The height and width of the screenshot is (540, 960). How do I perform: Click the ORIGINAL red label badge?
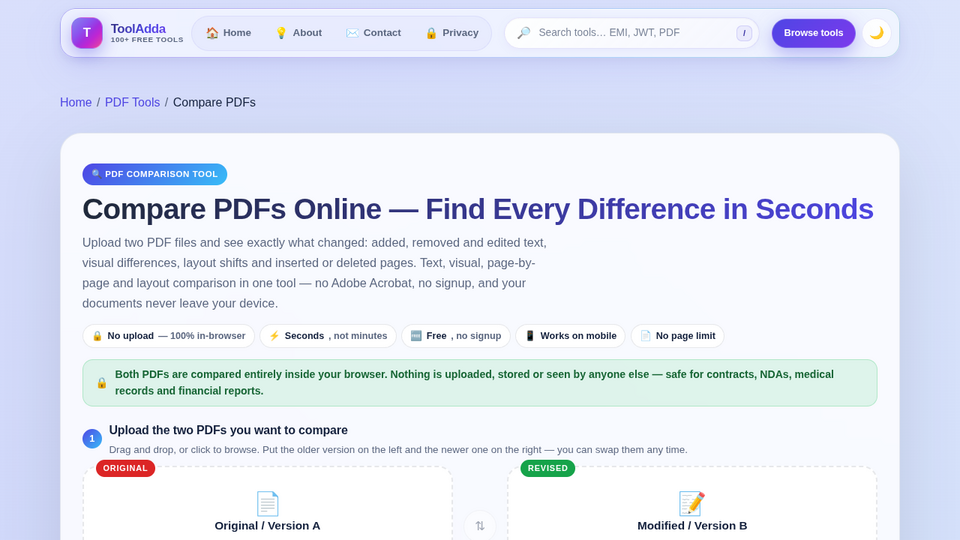tap(126, 468)
